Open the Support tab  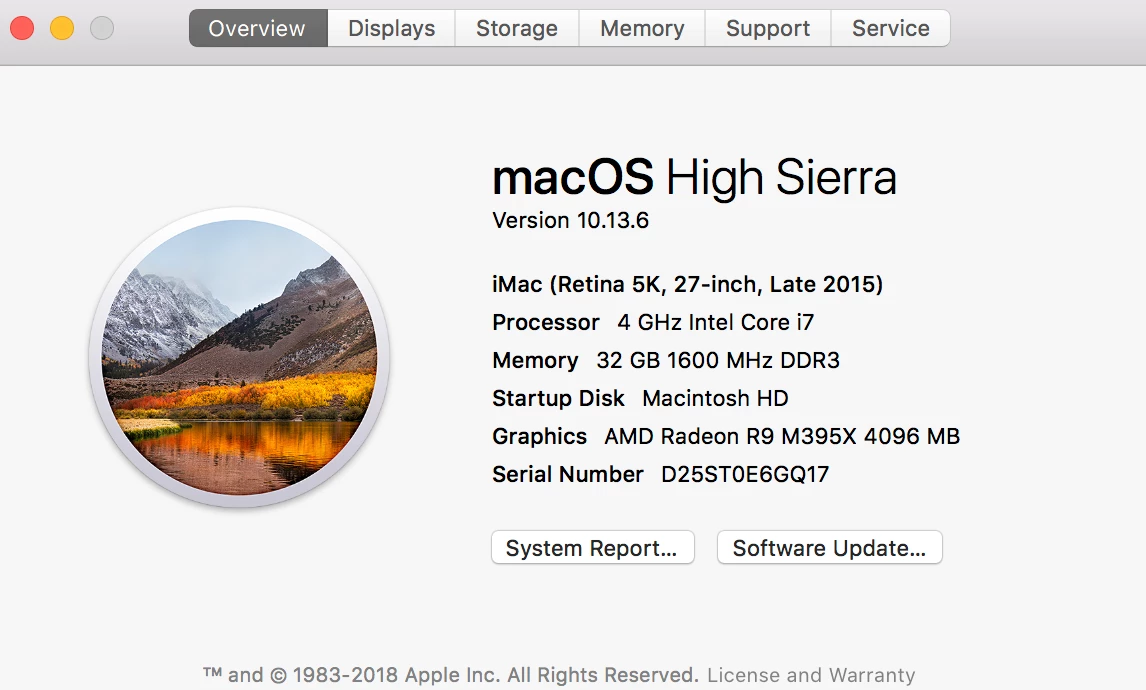click(767, 29)
